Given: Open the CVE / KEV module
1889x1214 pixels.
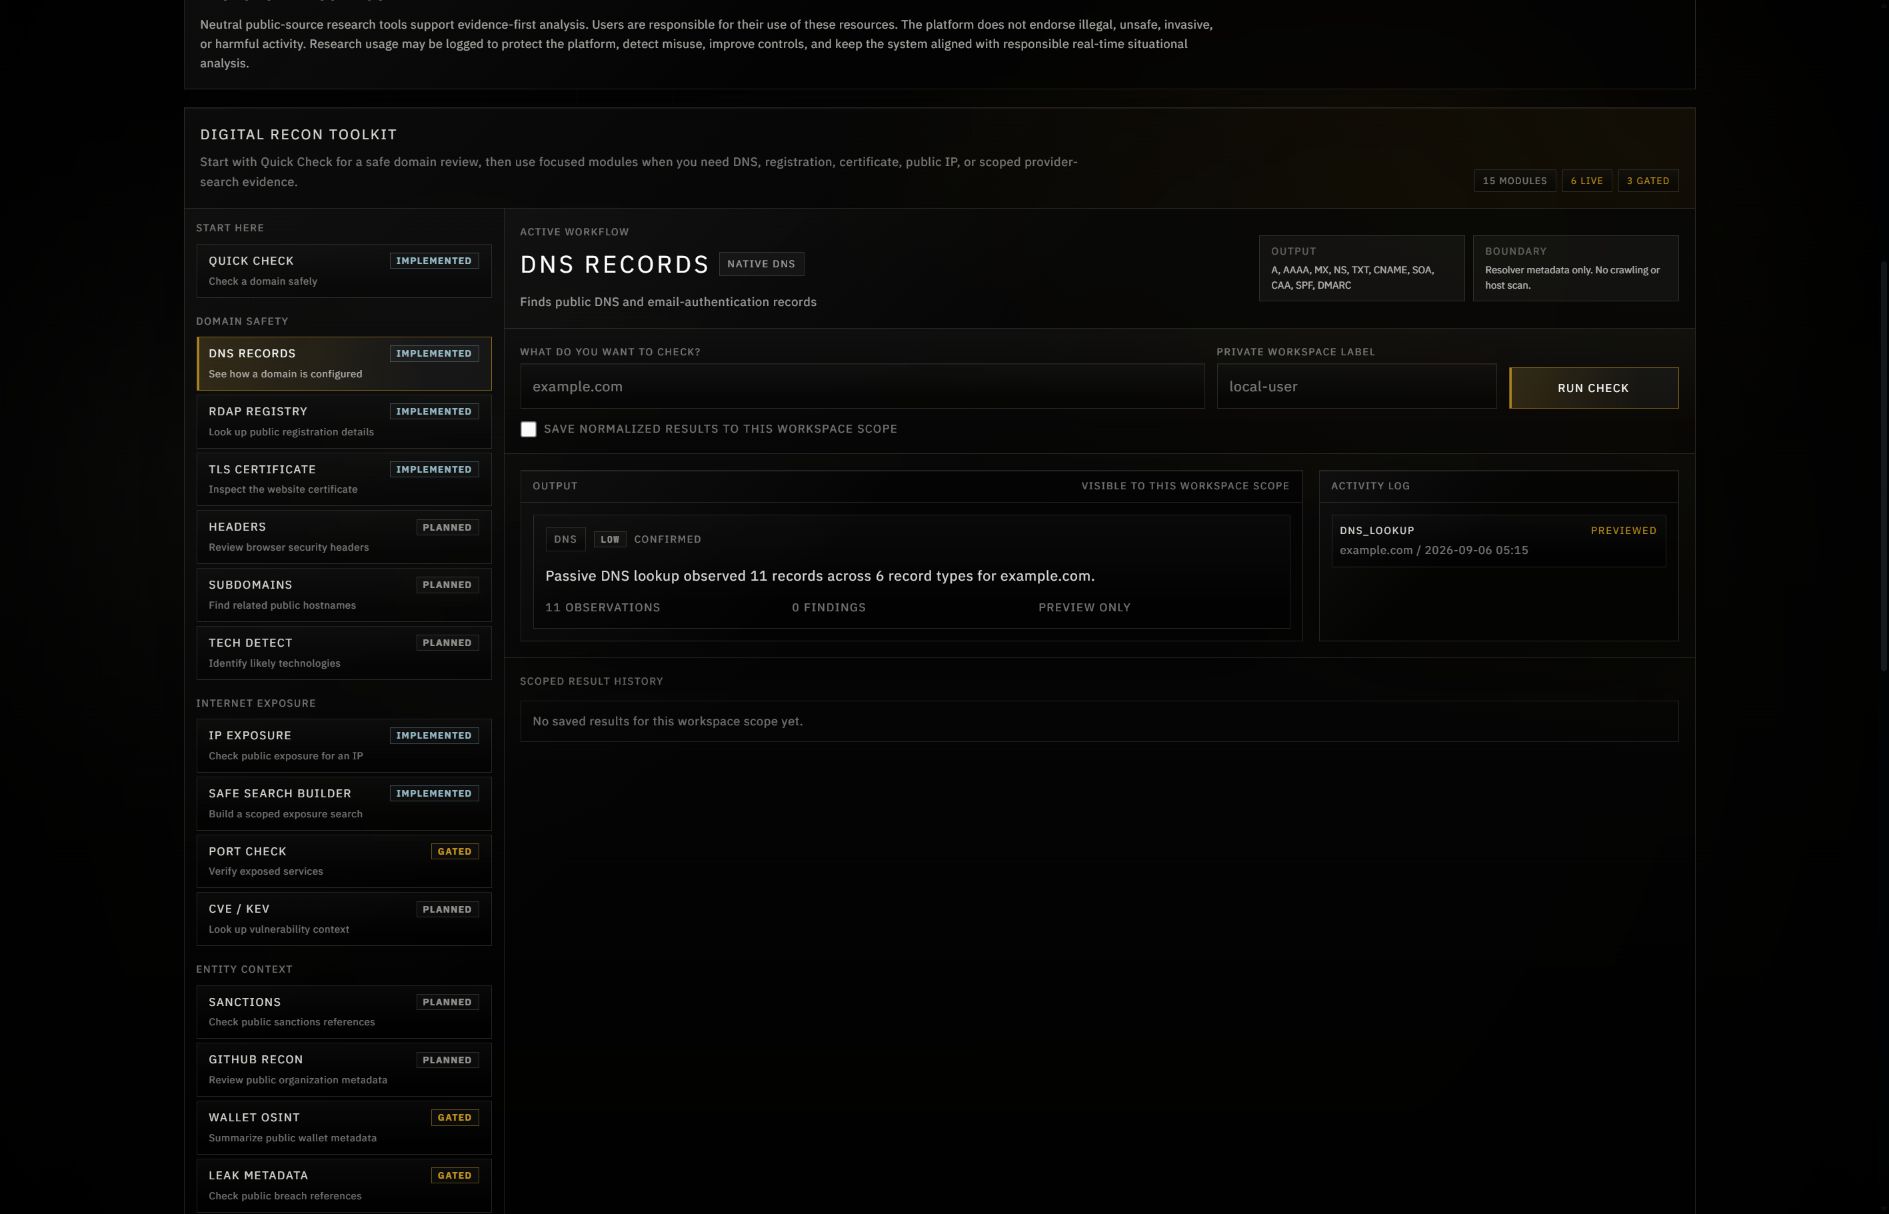Looking at the screenshot, I should 343,919.
